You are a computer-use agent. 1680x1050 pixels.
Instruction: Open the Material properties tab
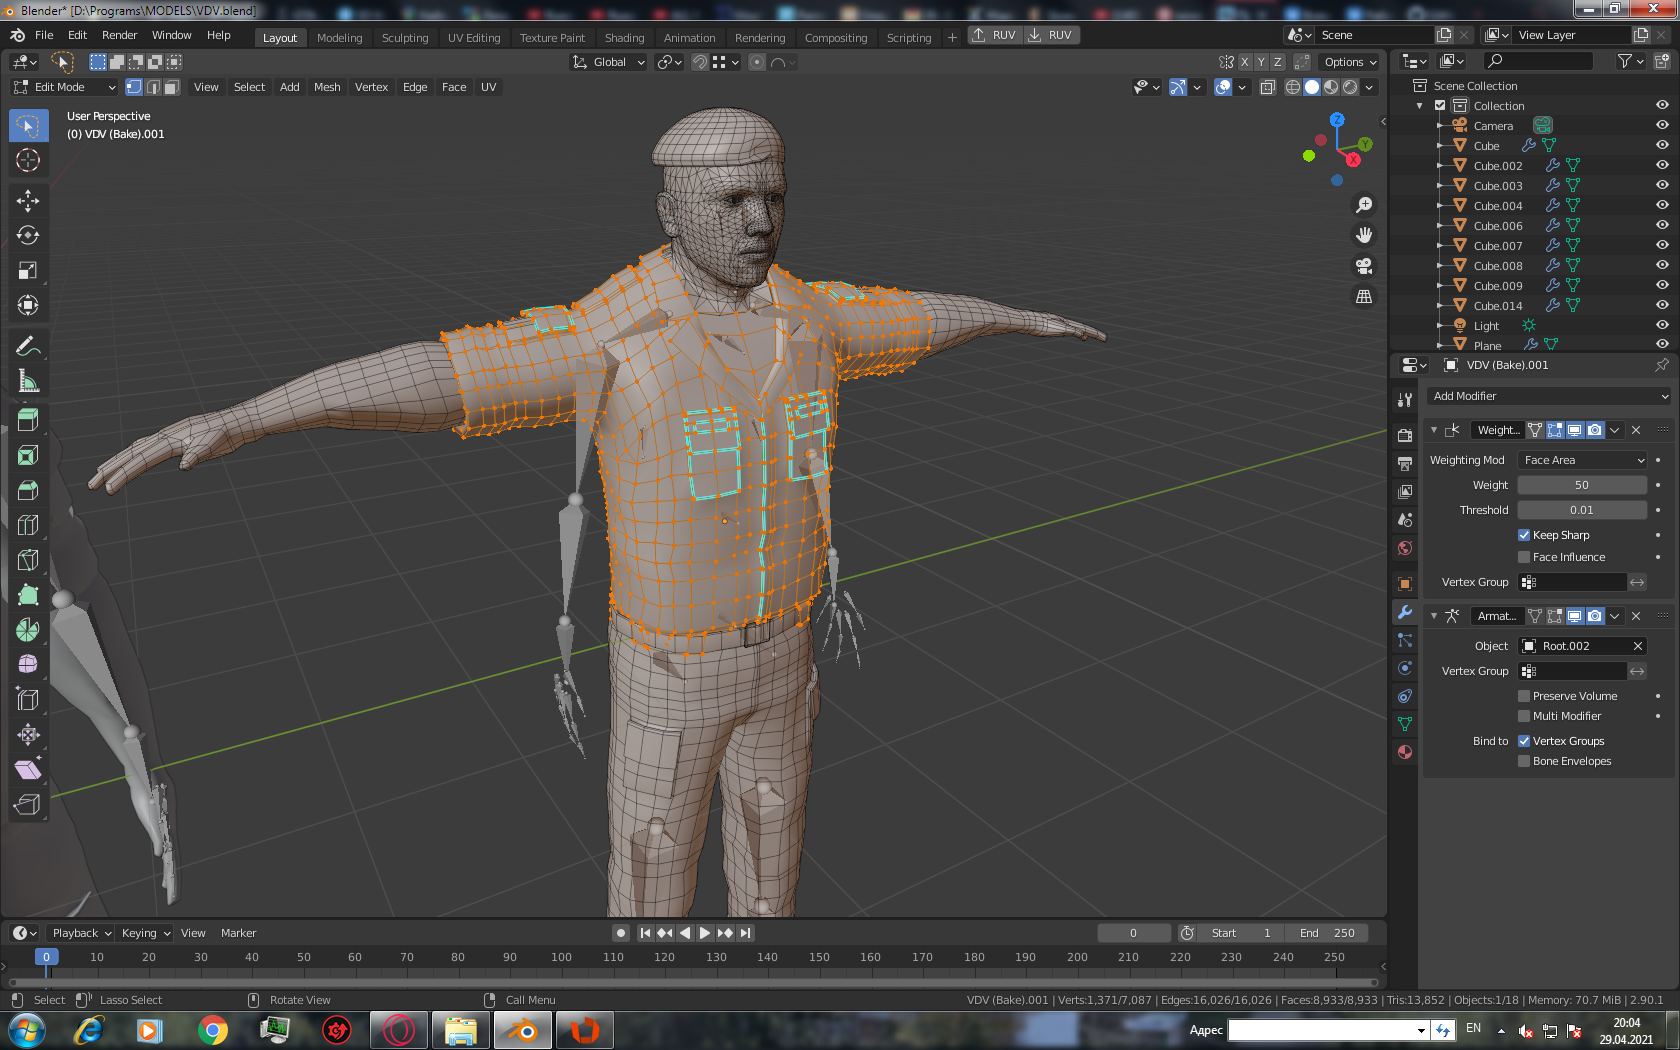click(x=1405, y=752)
